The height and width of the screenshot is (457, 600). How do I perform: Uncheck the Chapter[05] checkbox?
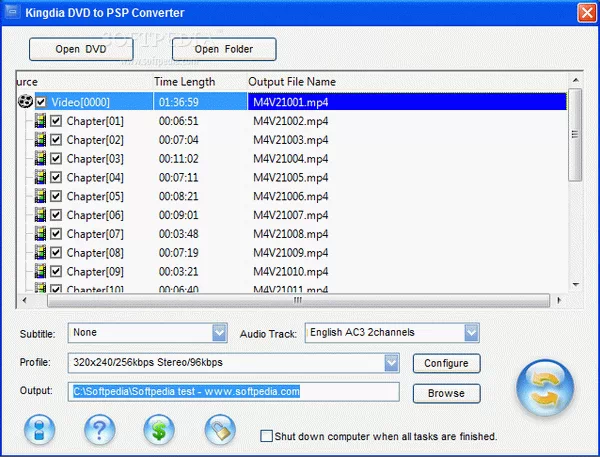[x=56, y=196]
